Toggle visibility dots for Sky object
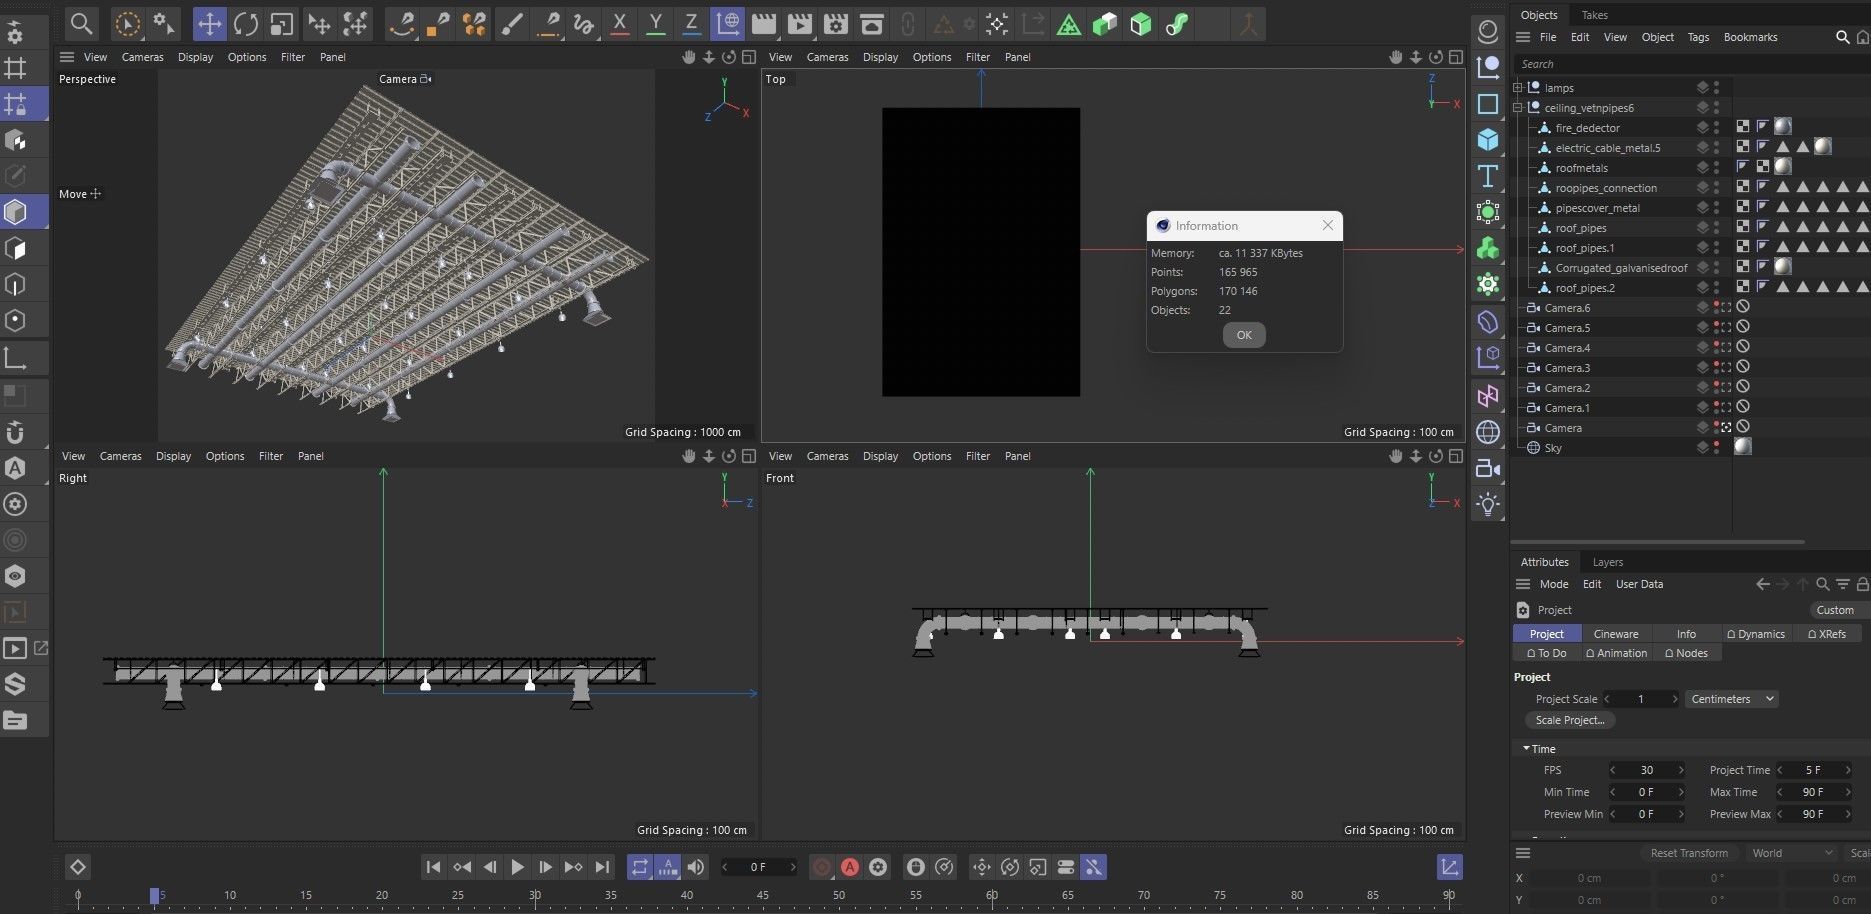Screen dimensions: 1871x914 tap(1717, 448)
